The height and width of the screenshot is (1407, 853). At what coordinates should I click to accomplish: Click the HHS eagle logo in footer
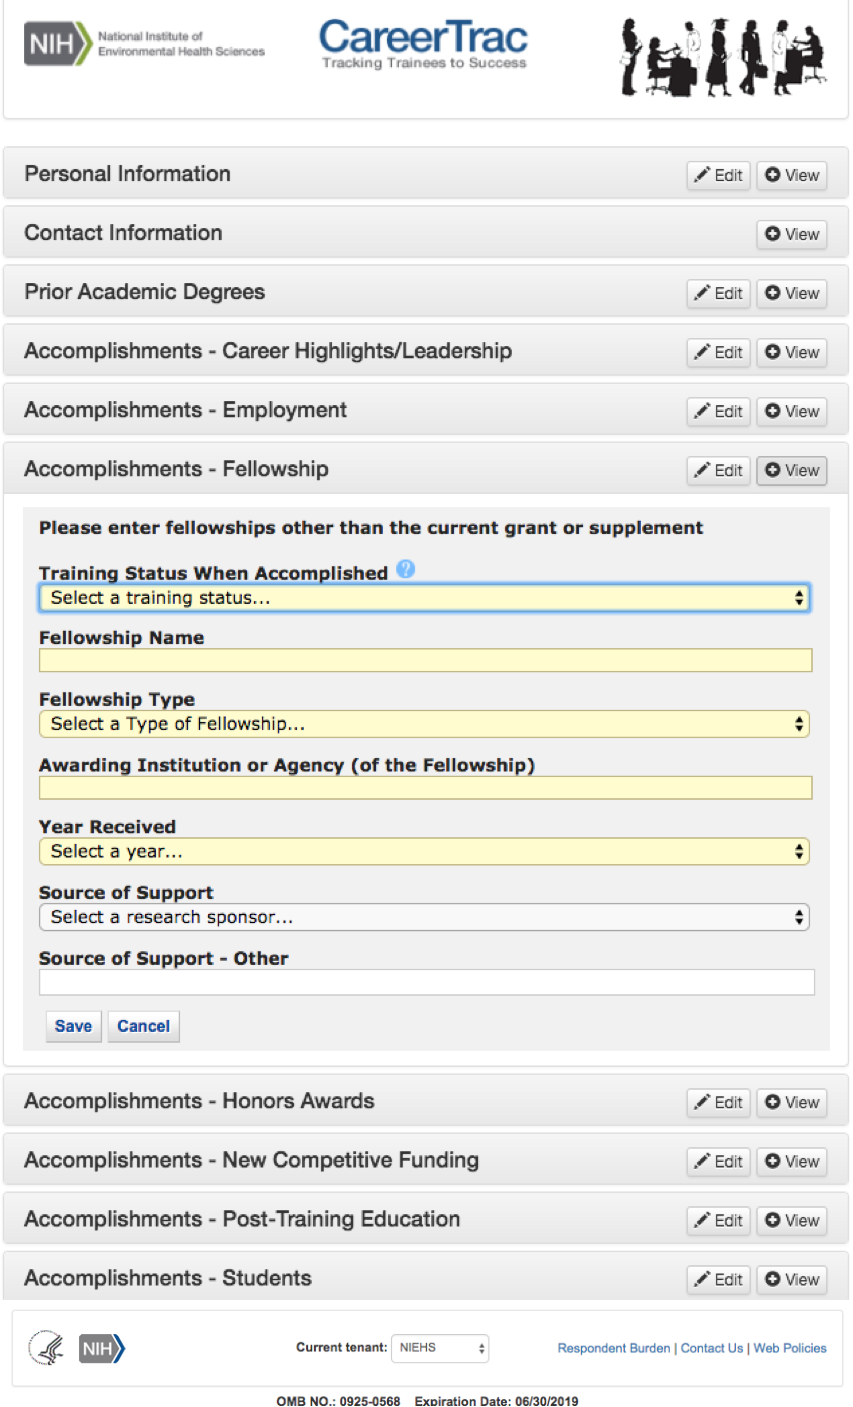pyautogui.click(x=46, y=1348)
